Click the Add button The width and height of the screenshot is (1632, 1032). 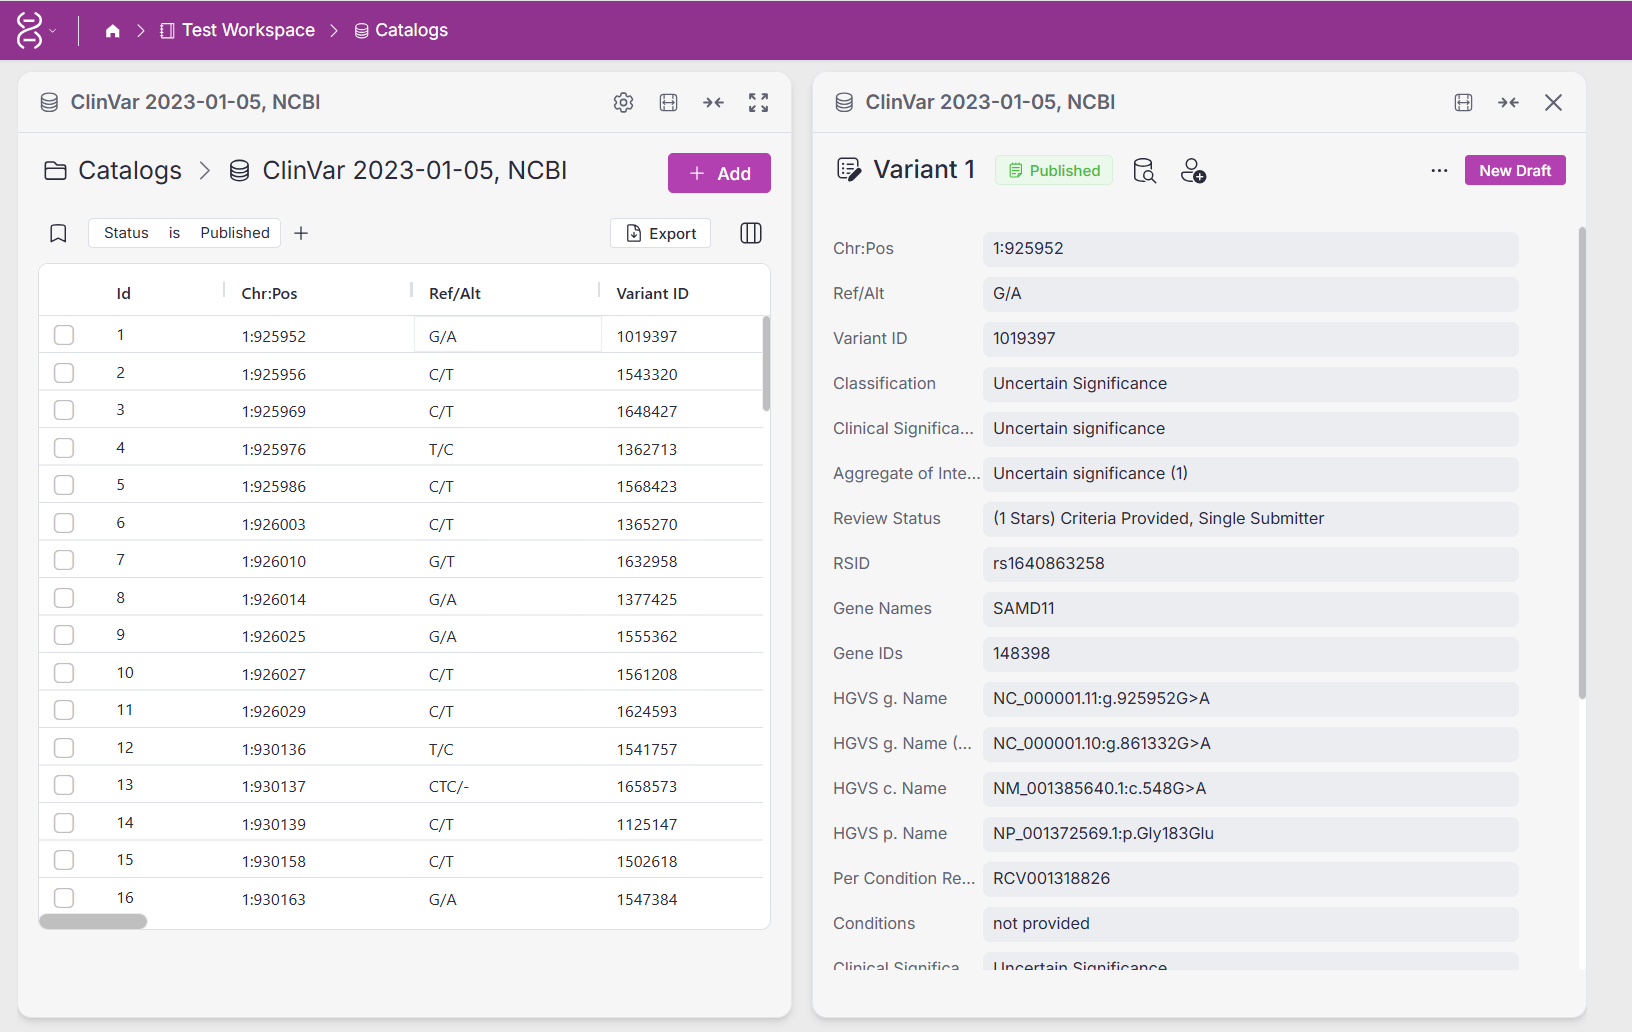pos(719,173)
